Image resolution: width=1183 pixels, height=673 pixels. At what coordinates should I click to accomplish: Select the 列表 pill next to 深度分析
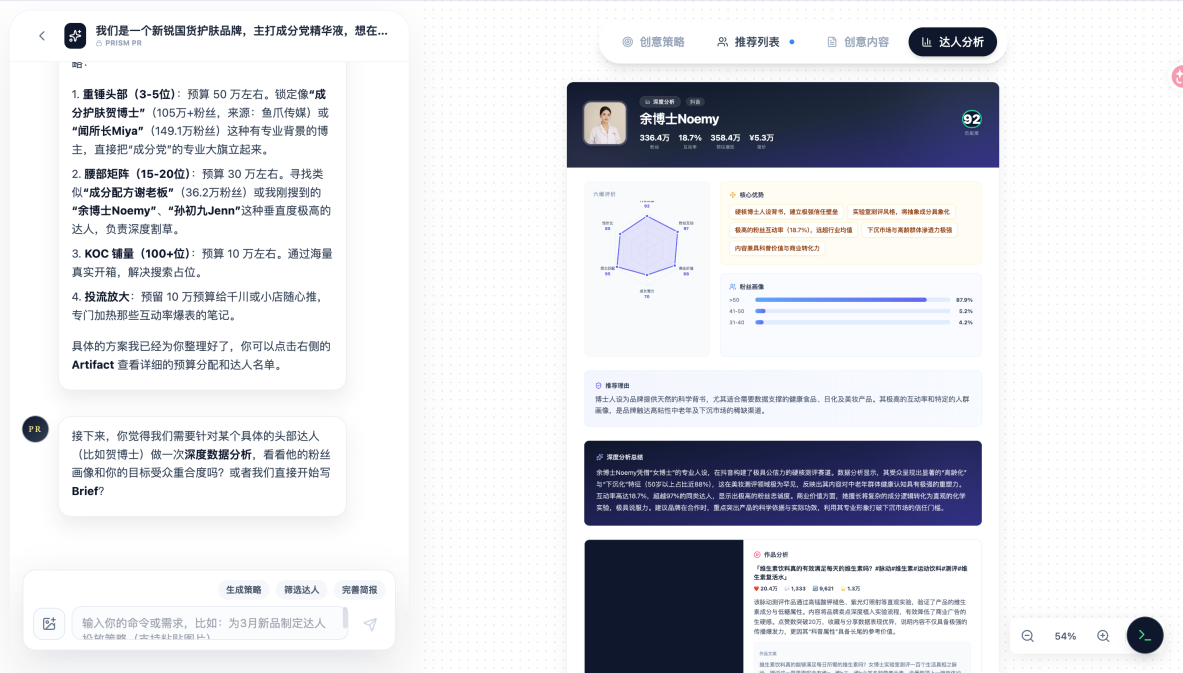point(695,101)
